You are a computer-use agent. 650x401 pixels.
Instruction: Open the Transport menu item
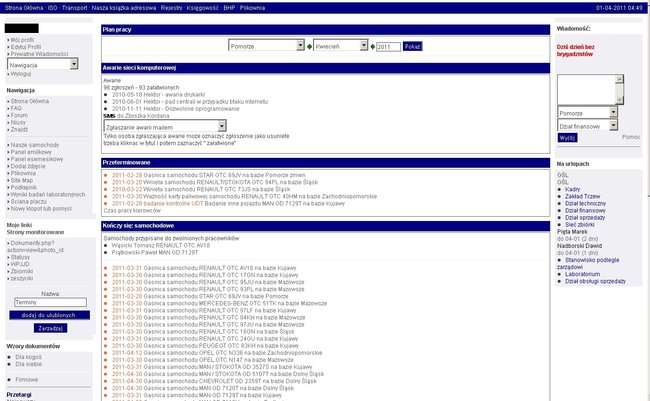coord(69,7)
